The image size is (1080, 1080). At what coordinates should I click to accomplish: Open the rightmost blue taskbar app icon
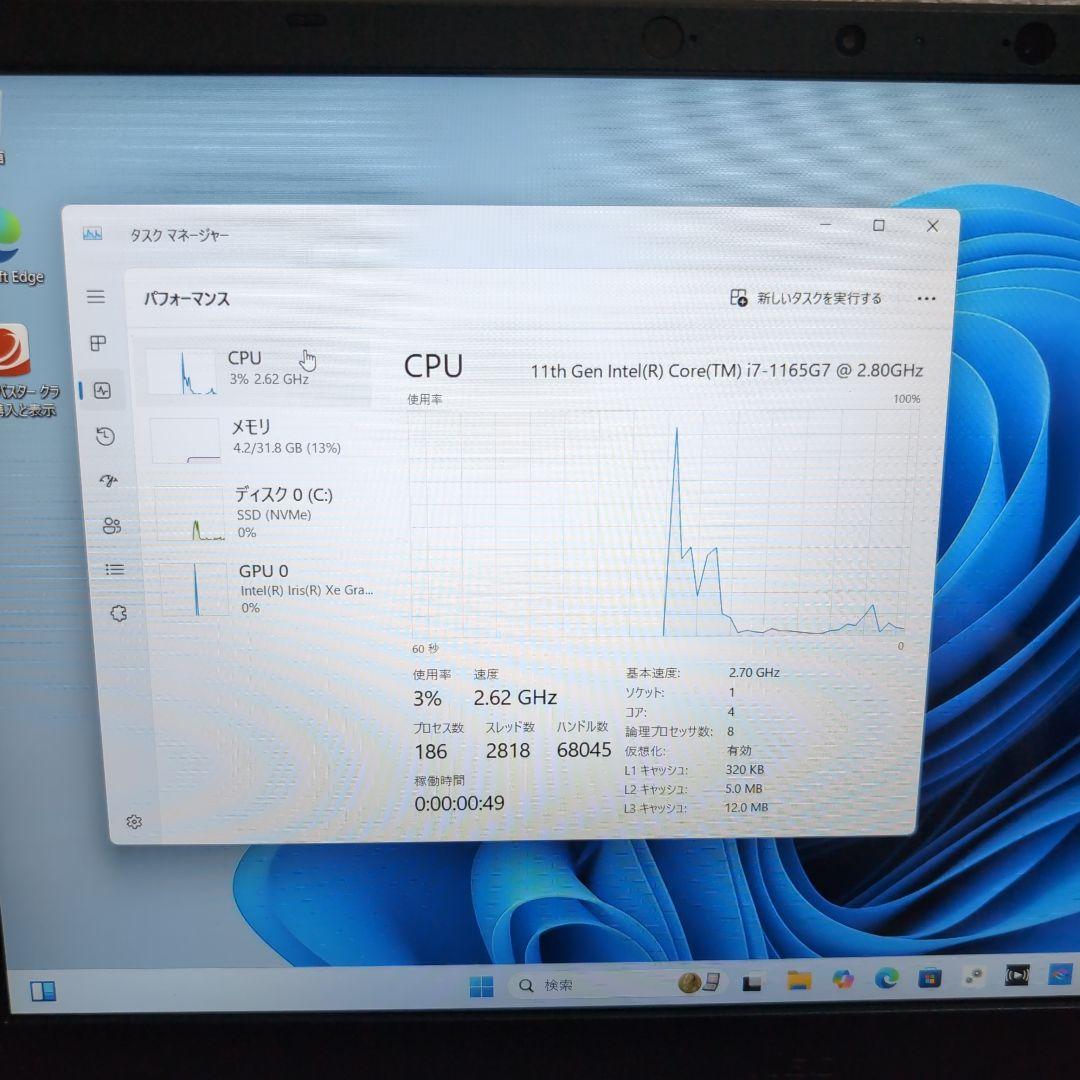(x=1060, y=974)
